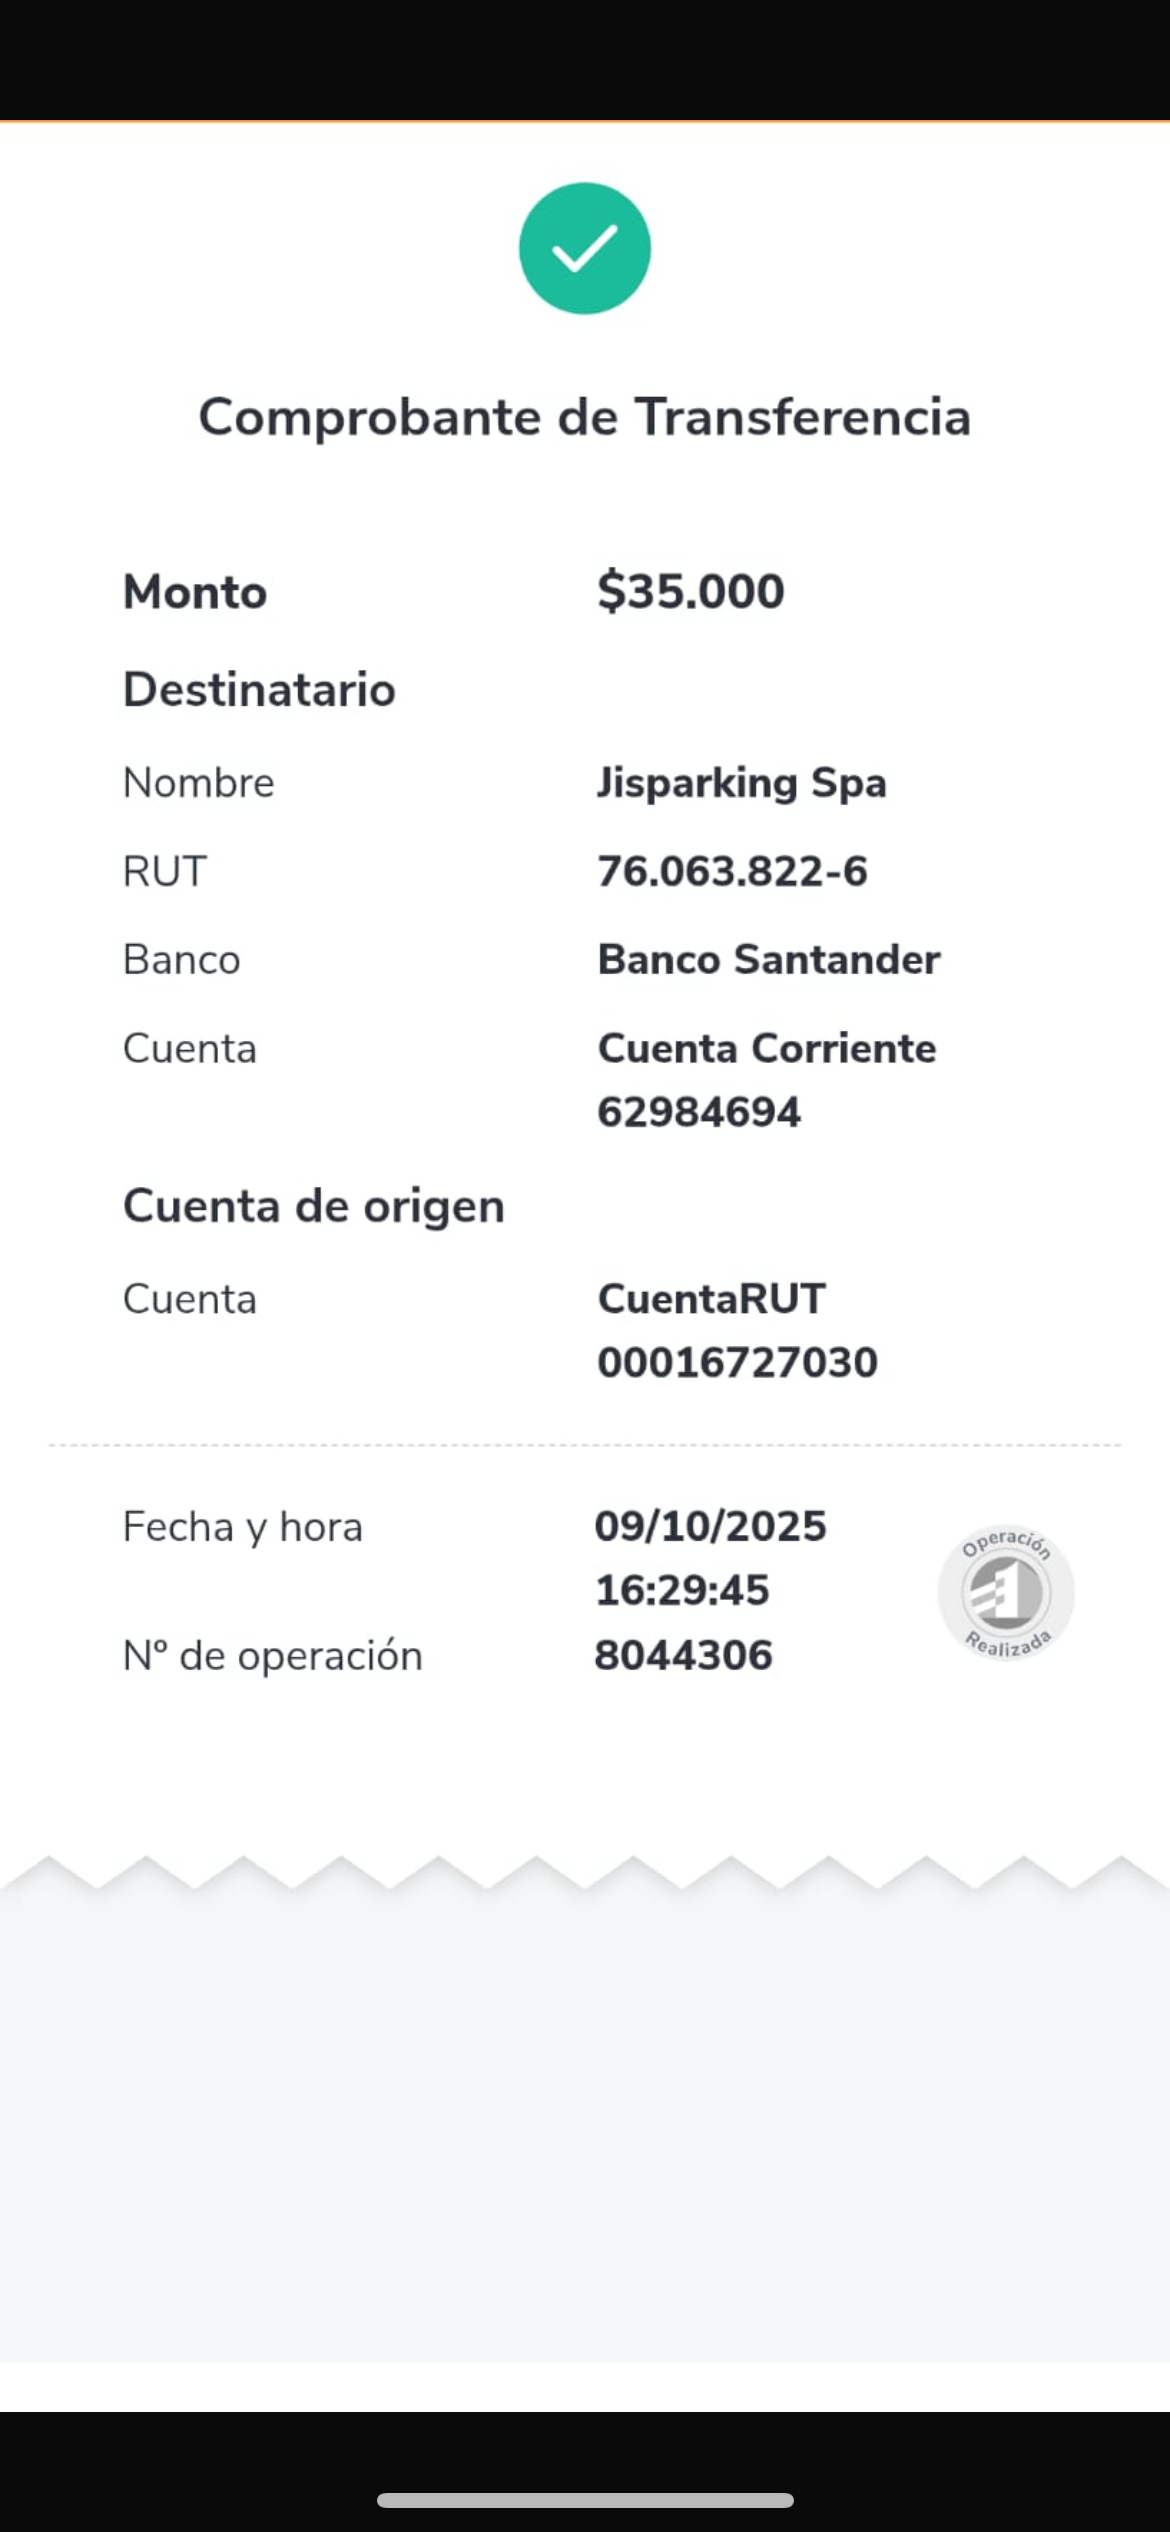This screenshot has width=1170, height=2532.
Task: Select the RUT number 76.063.822-6
Action: [x=732, y=871]
